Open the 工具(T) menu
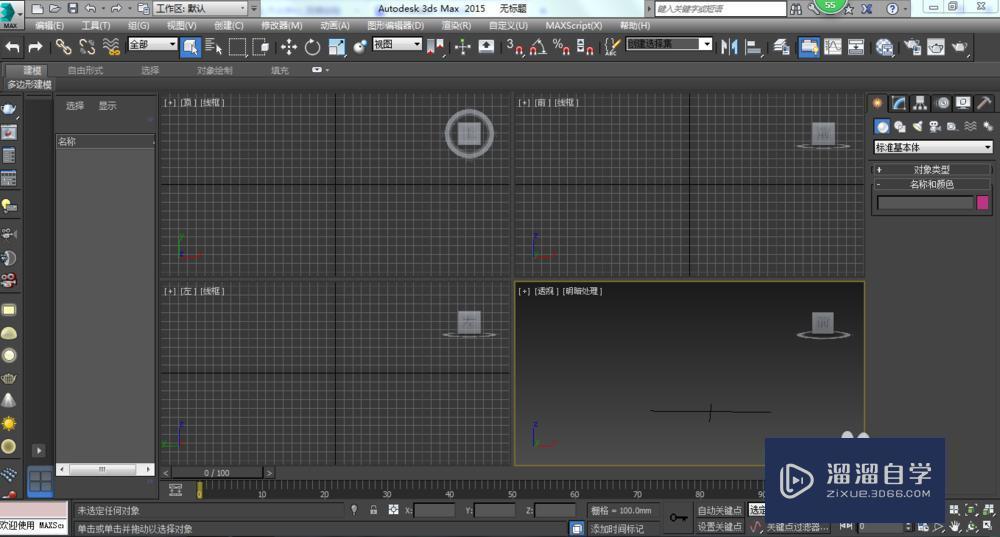Image resolution: width=1000 pixels, height=537 pixels. coord(96,26)
